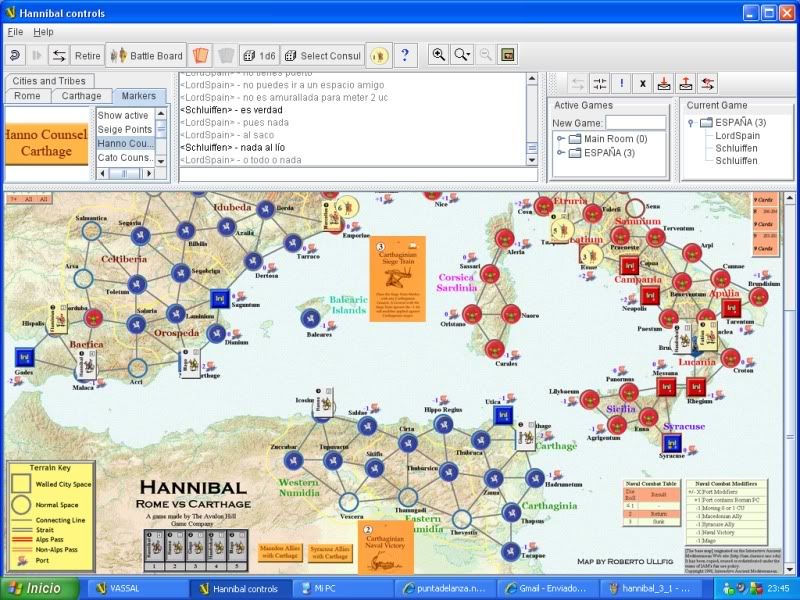Click the Hanno Counsel Carthage marker preview
The height and width of the screenshot is (600, 800).
click(46, 143)
